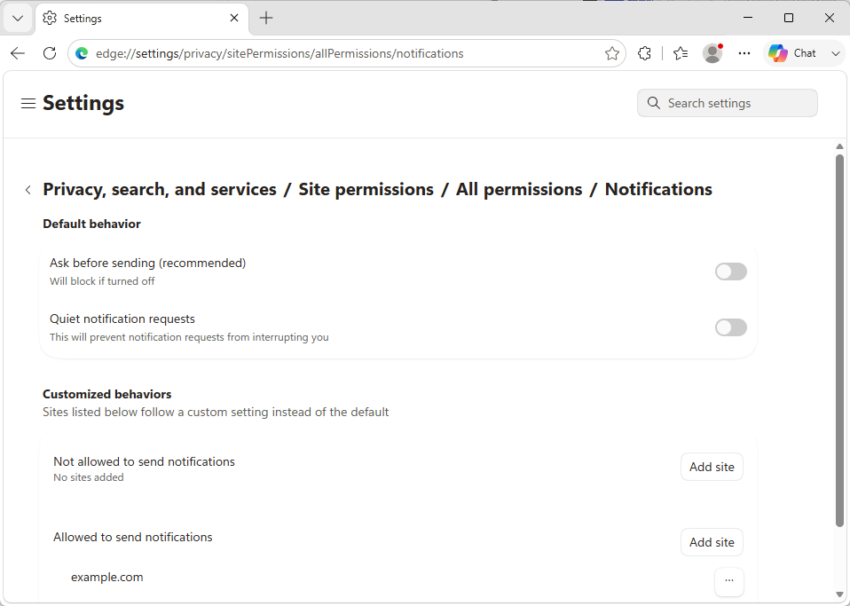Click the Edge logo in address bar
This screenshot has width=850, height=606.
pos(82,53)
